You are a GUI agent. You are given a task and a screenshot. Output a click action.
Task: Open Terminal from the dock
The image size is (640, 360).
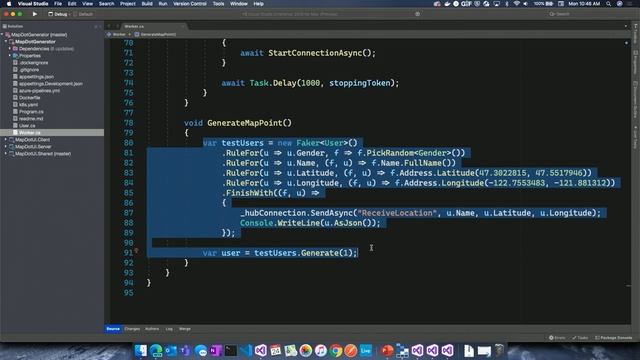click(231, 350)
